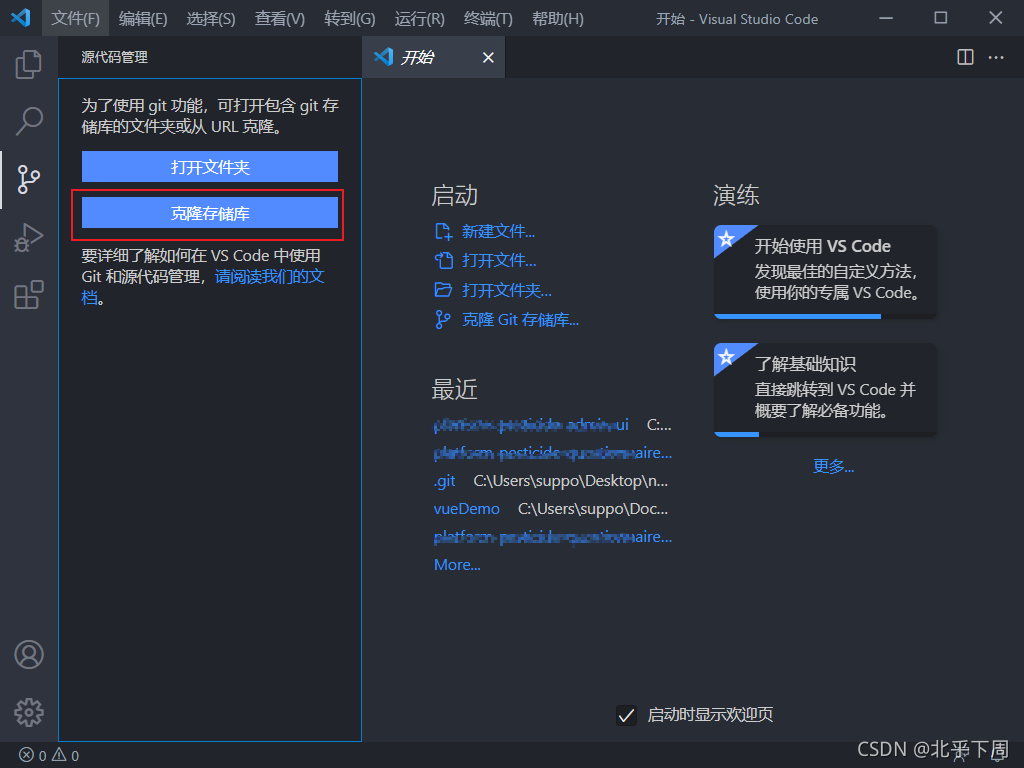Screen dimensions: 1024x768
Task: Open the 开始使用 VS Code walkthrough card
Action: [825, 272]
